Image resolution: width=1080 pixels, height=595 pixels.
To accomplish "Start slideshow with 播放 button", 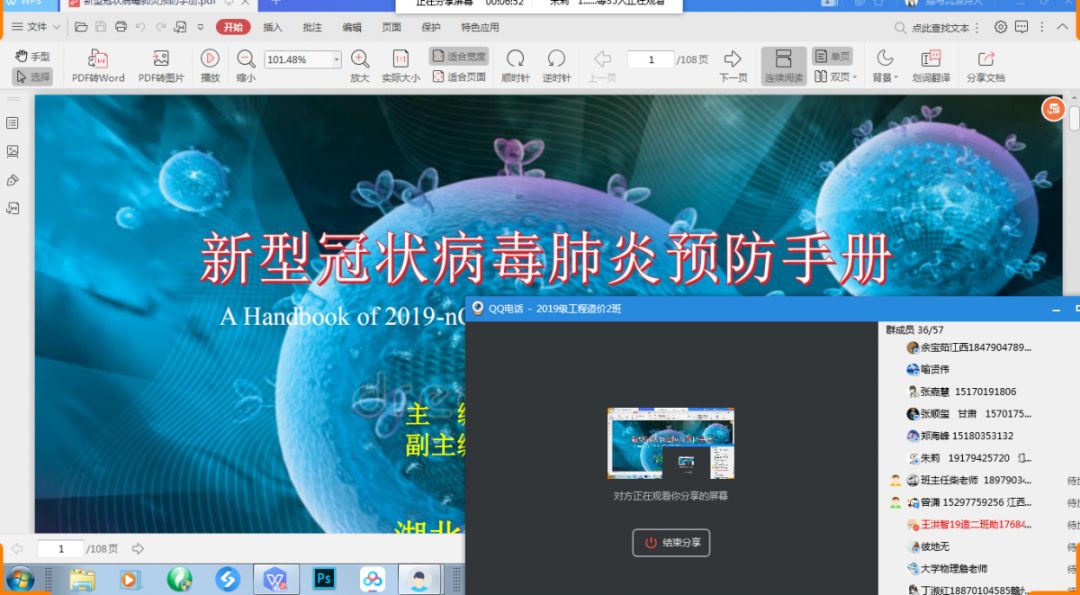I will pos(210,66).
